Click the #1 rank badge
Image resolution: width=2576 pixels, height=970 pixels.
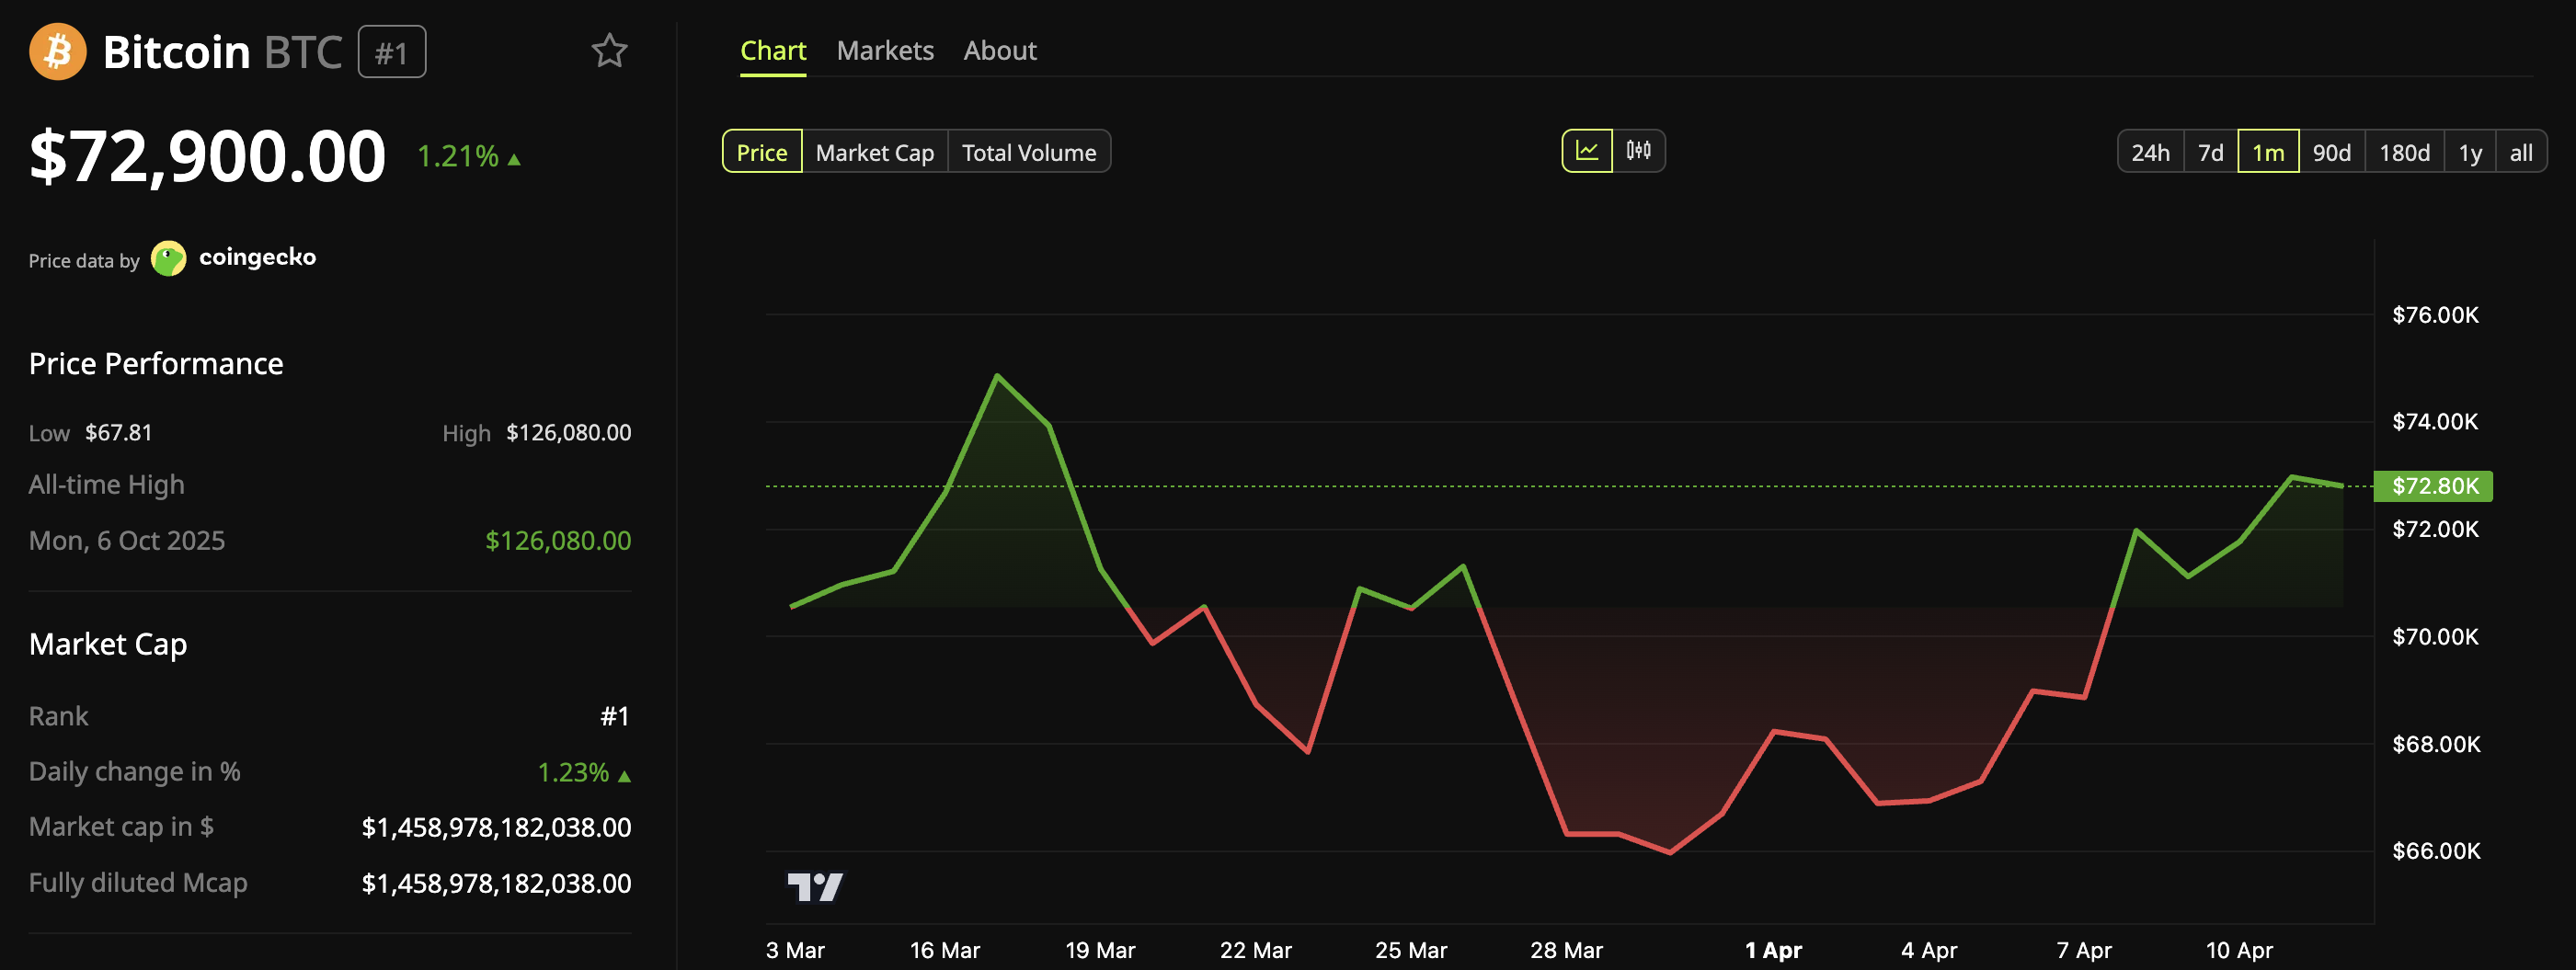pyautogui.click(x=391, y=53)
